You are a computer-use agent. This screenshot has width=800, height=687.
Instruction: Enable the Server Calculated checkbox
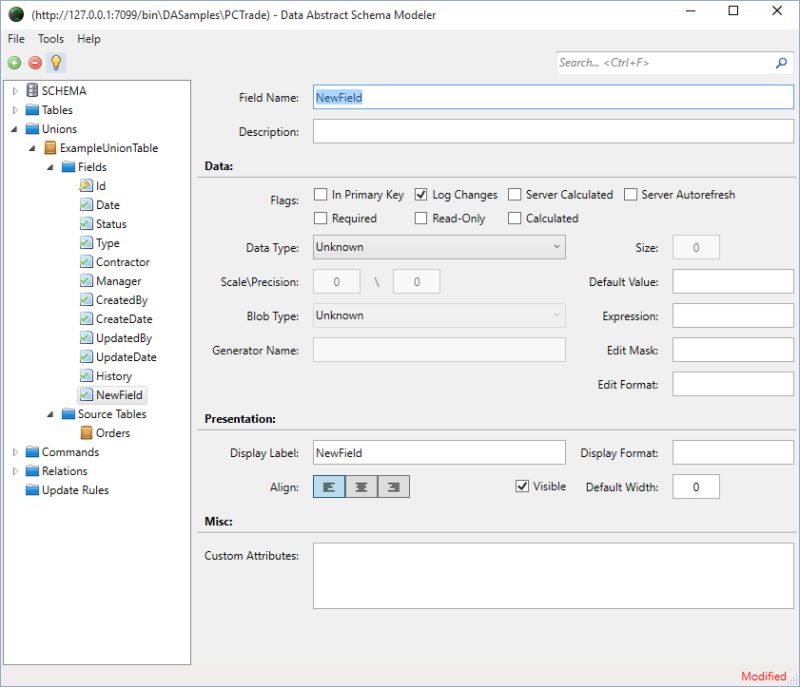click(514, 194)
